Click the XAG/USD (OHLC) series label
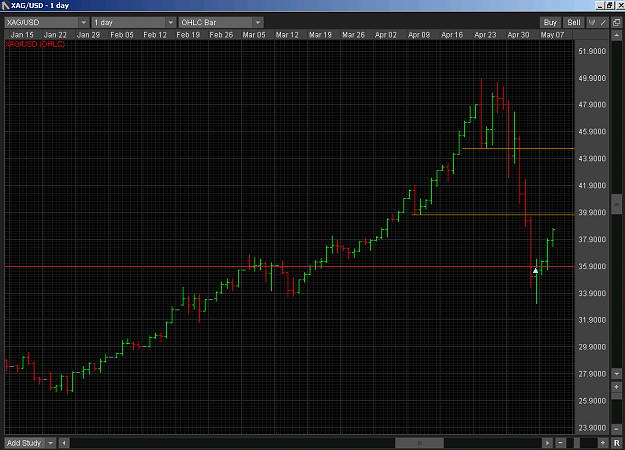The height and width of the screenshot is (450, 625). tap(35, 44)
